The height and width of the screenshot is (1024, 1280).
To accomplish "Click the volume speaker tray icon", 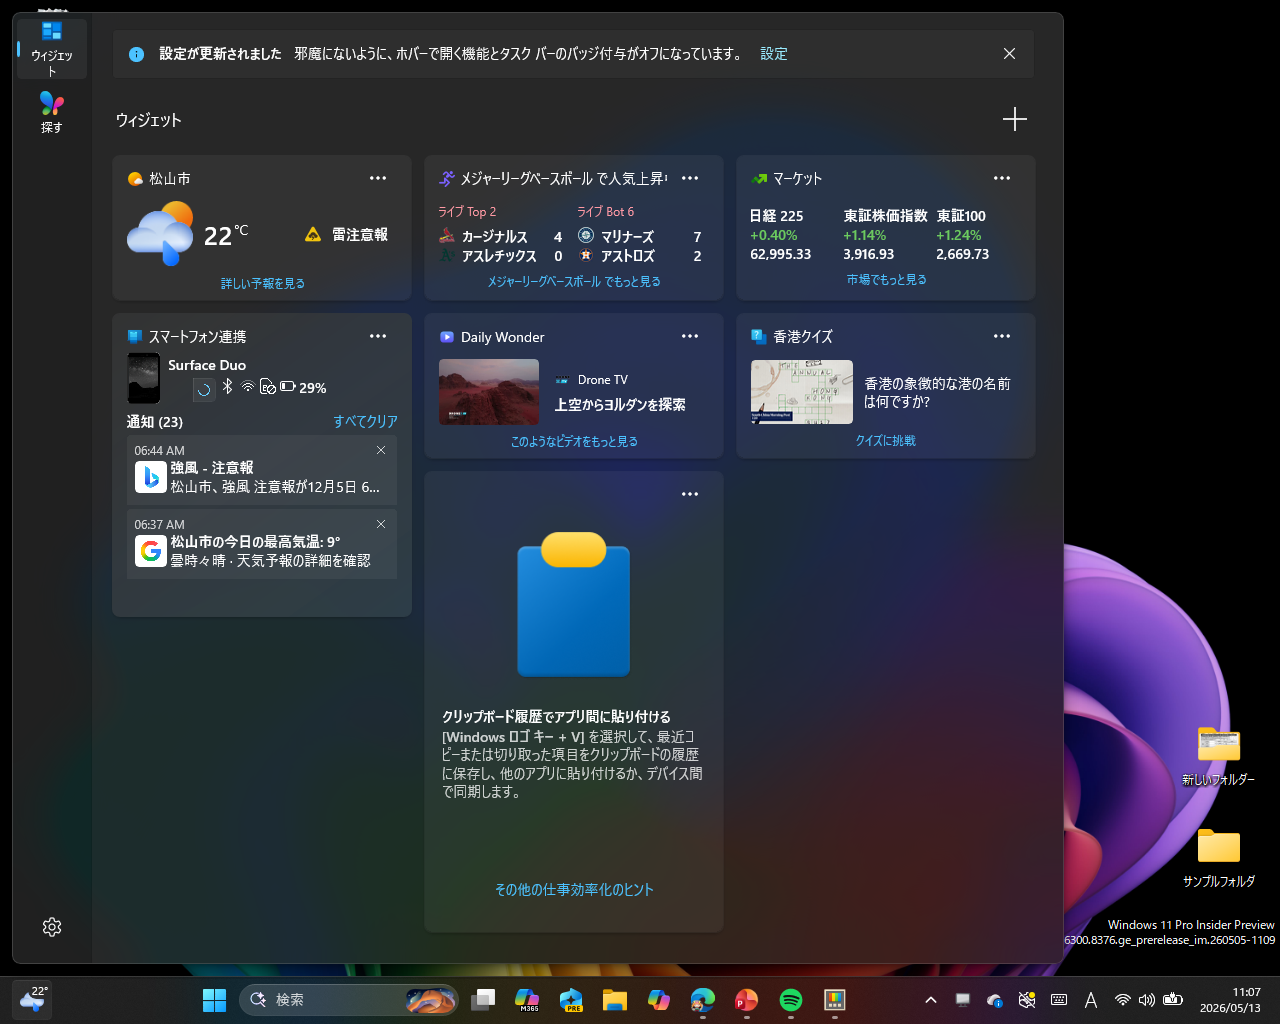I will tap(1147, 1000).
